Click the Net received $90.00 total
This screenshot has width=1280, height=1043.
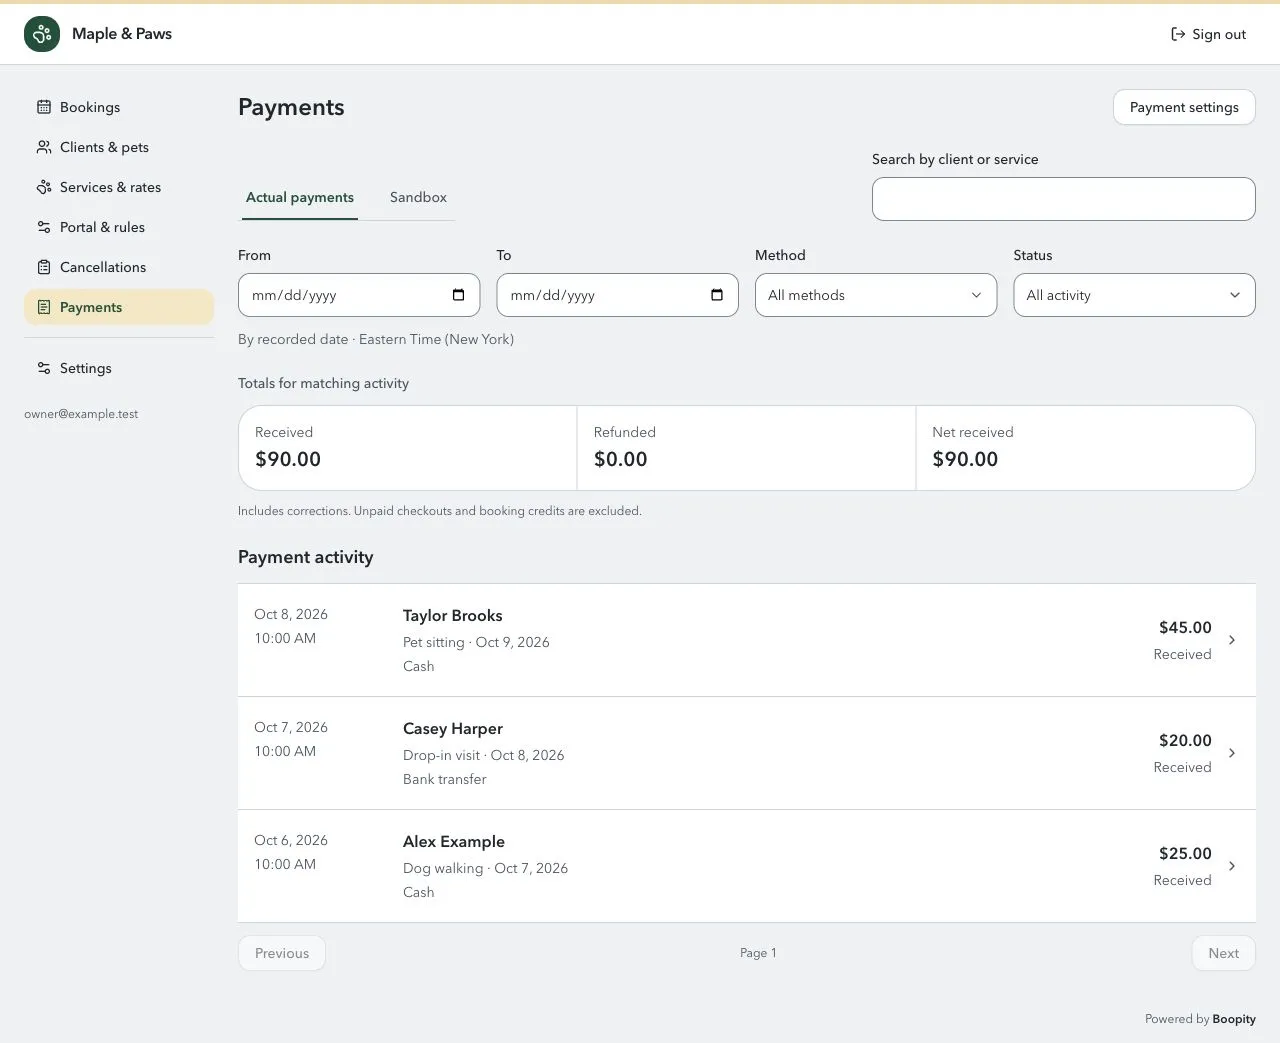[965, 459]
